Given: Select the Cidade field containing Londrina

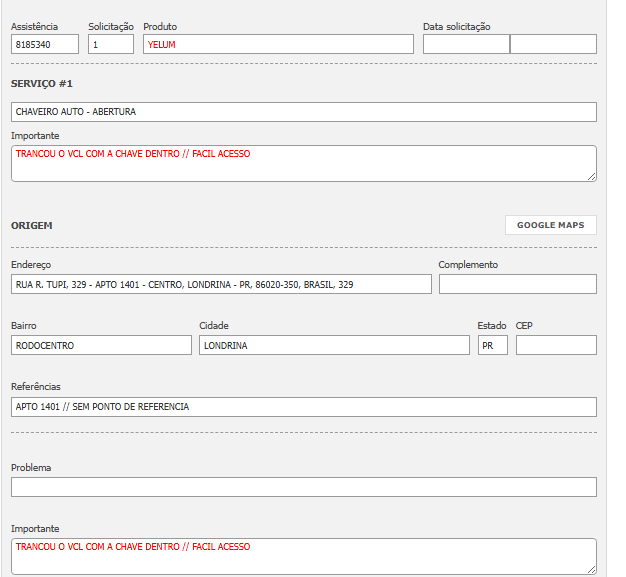Looking at the screenshot, I should [x=334, y=345].
